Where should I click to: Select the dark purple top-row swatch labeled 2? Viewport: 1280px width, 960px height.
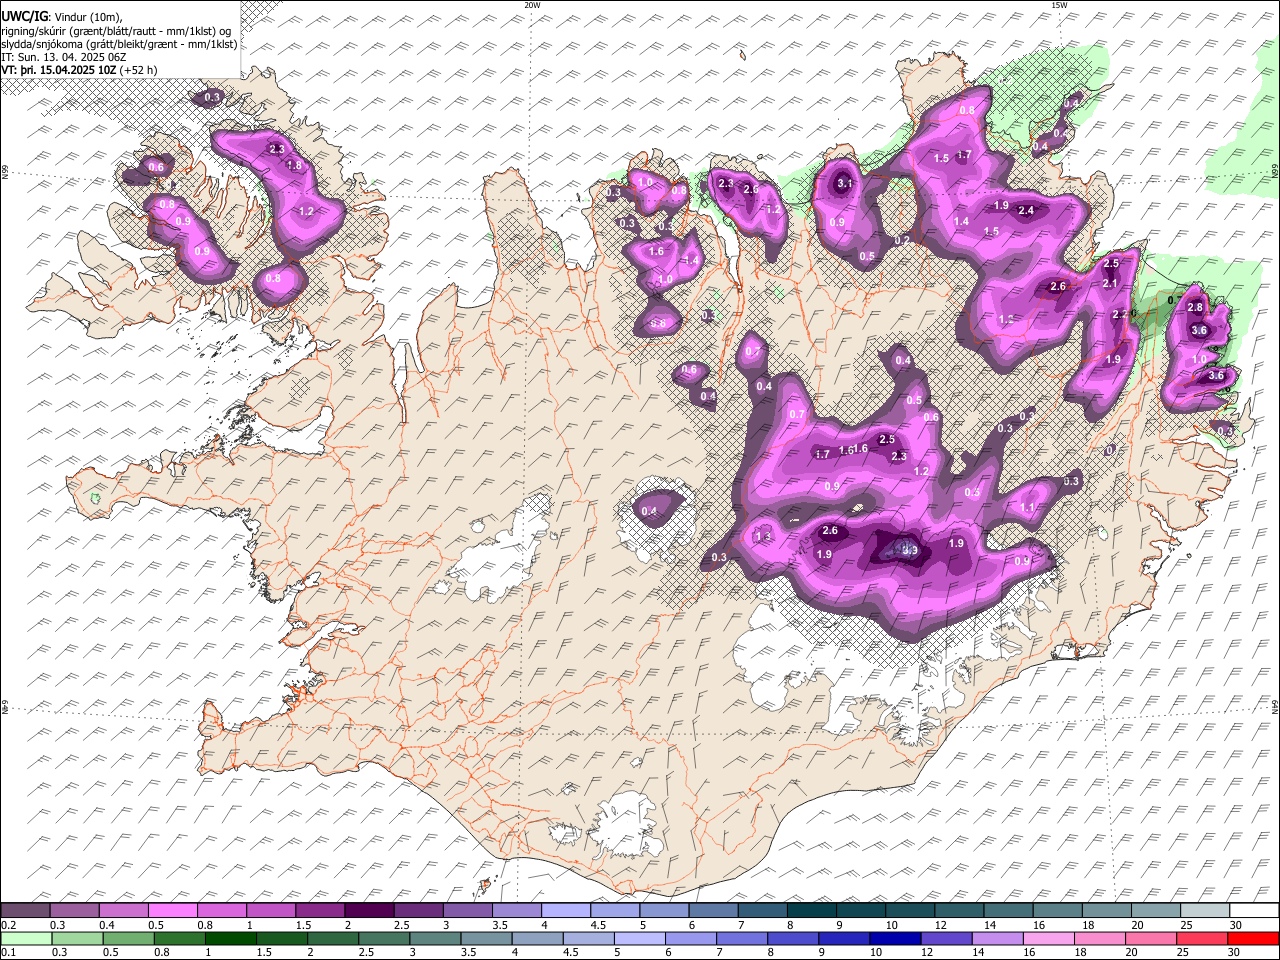click(368, 911)
